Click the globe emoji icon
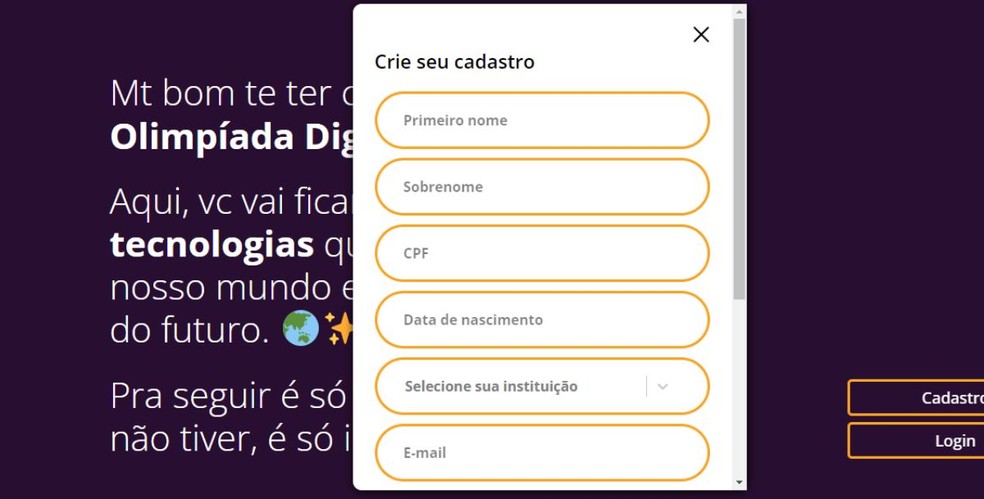Viewport: 984px width, 499px height. pos(300,329)
